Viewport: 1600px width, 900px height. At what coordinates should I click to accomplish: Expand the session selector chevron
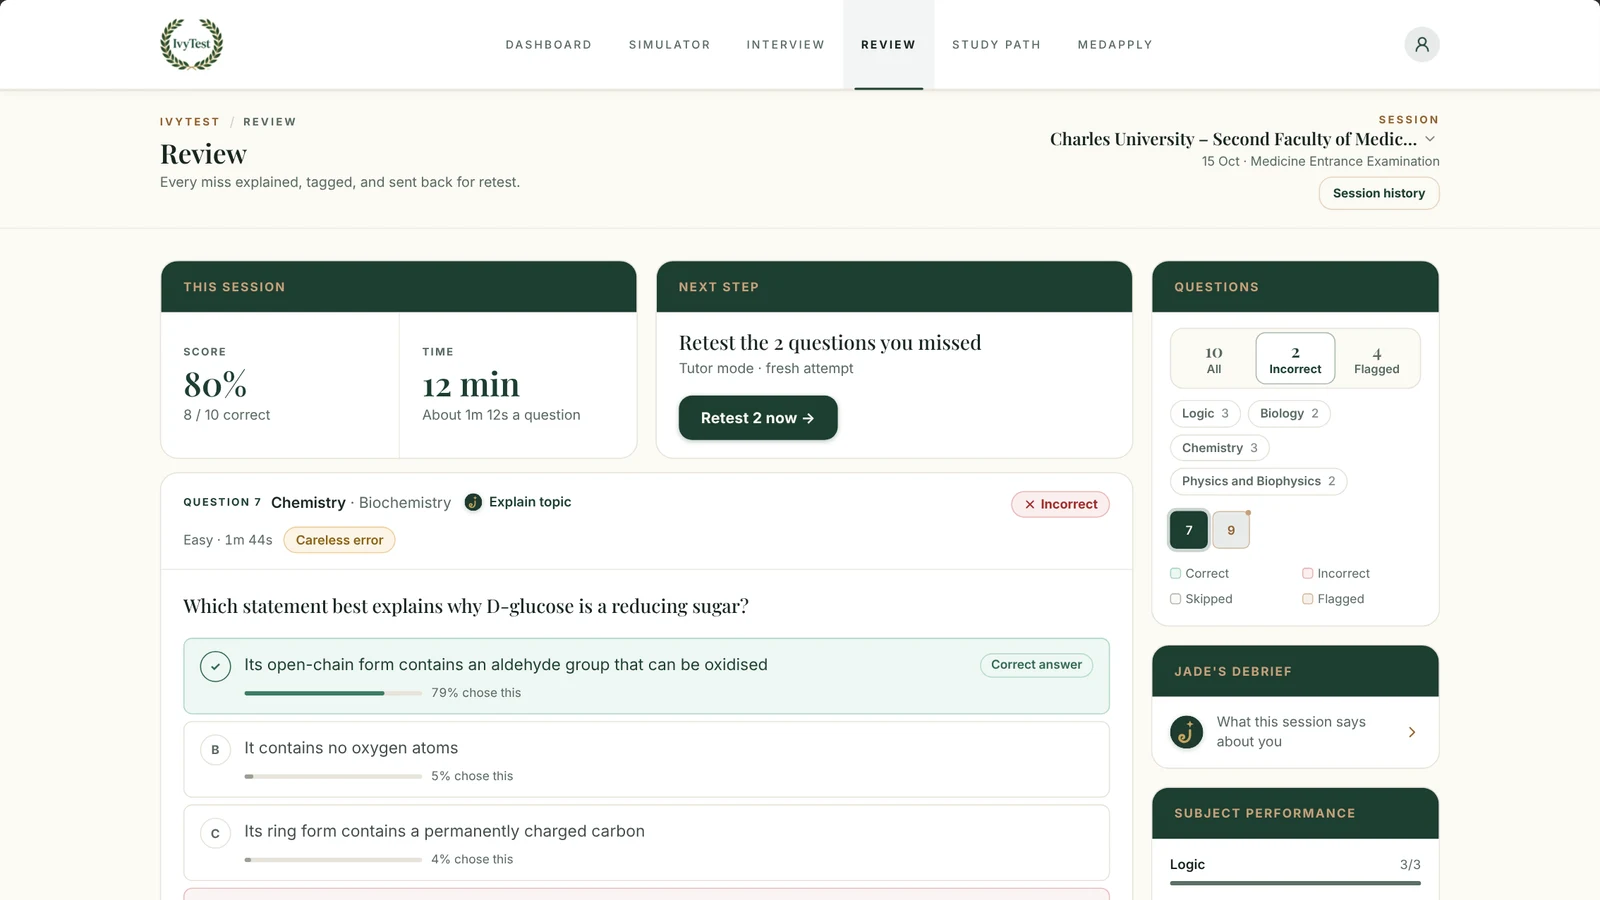1430,139
